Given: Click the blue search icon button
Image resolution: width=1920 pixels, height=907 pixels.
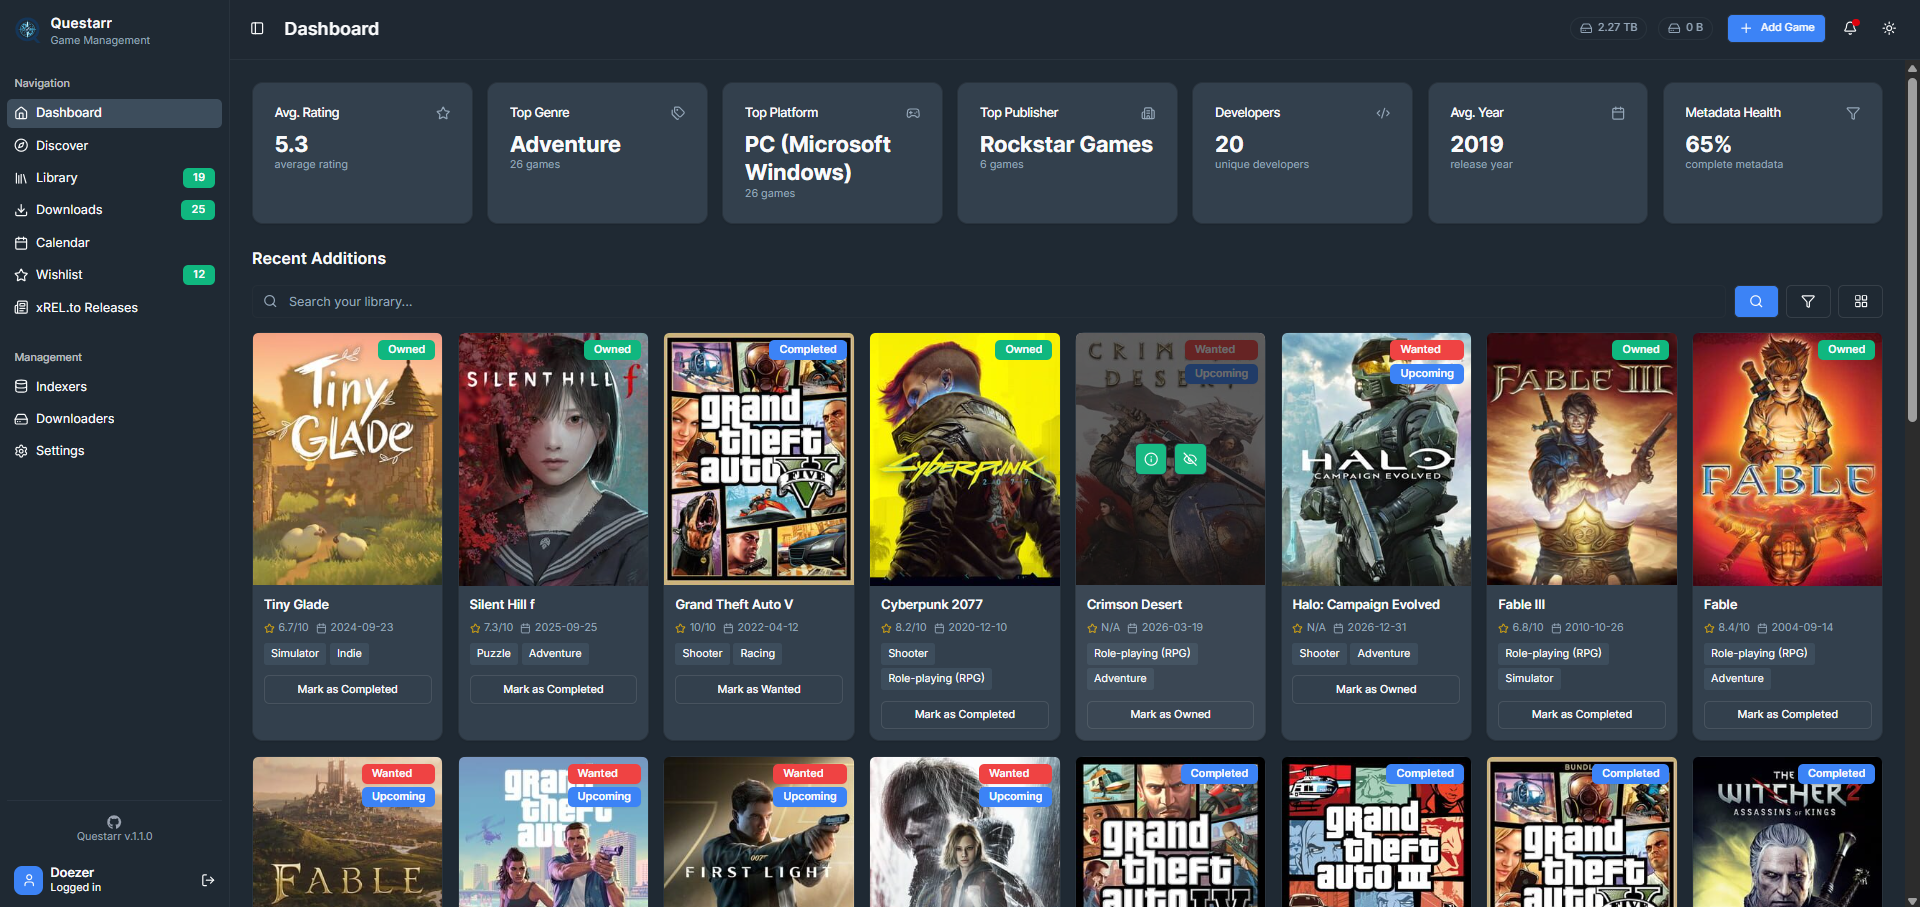Looking at the screenshot, I should point(1755,301).
